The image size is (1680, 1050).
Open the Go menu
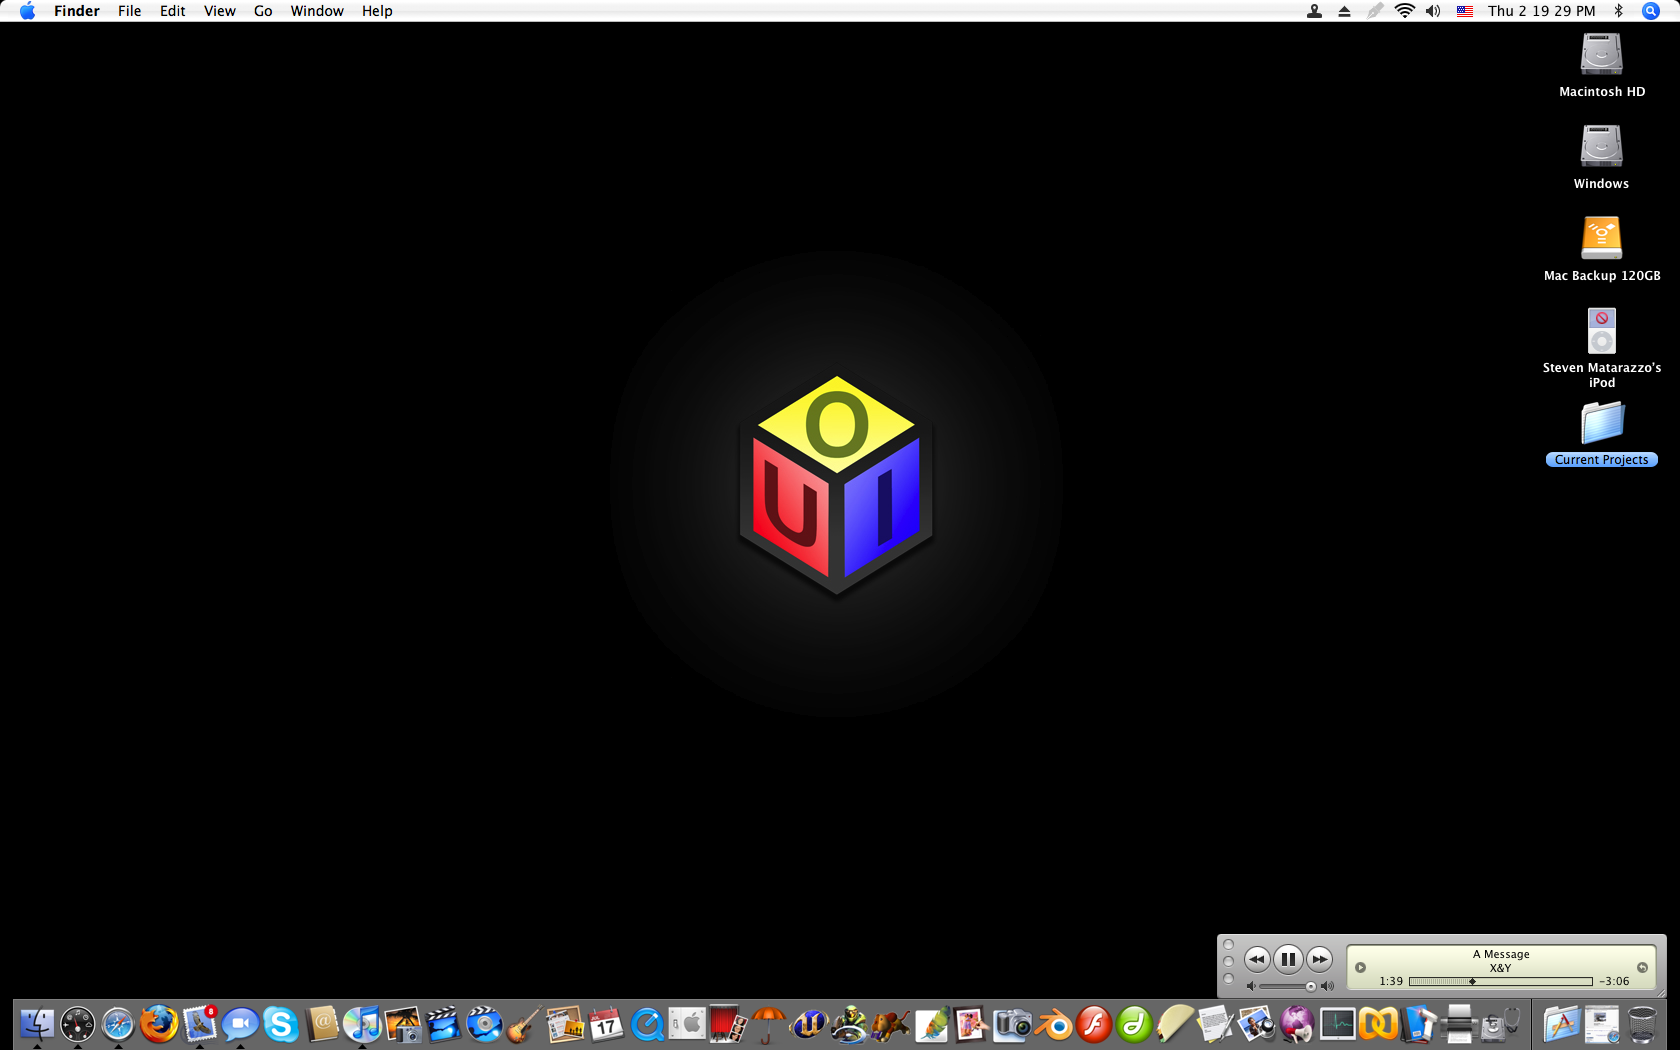(263, 11)
